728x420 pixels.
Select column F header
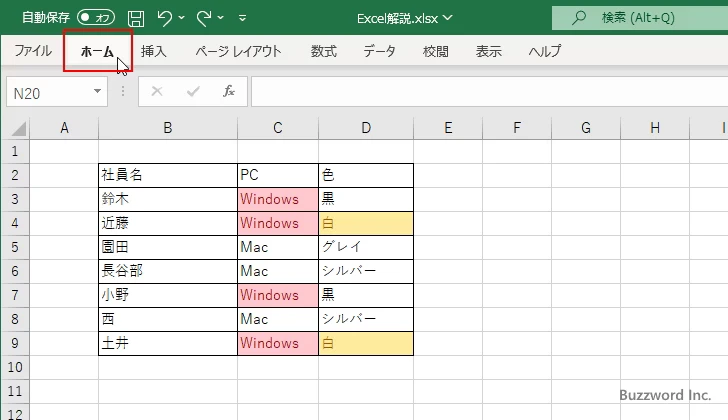pos(517,128)
